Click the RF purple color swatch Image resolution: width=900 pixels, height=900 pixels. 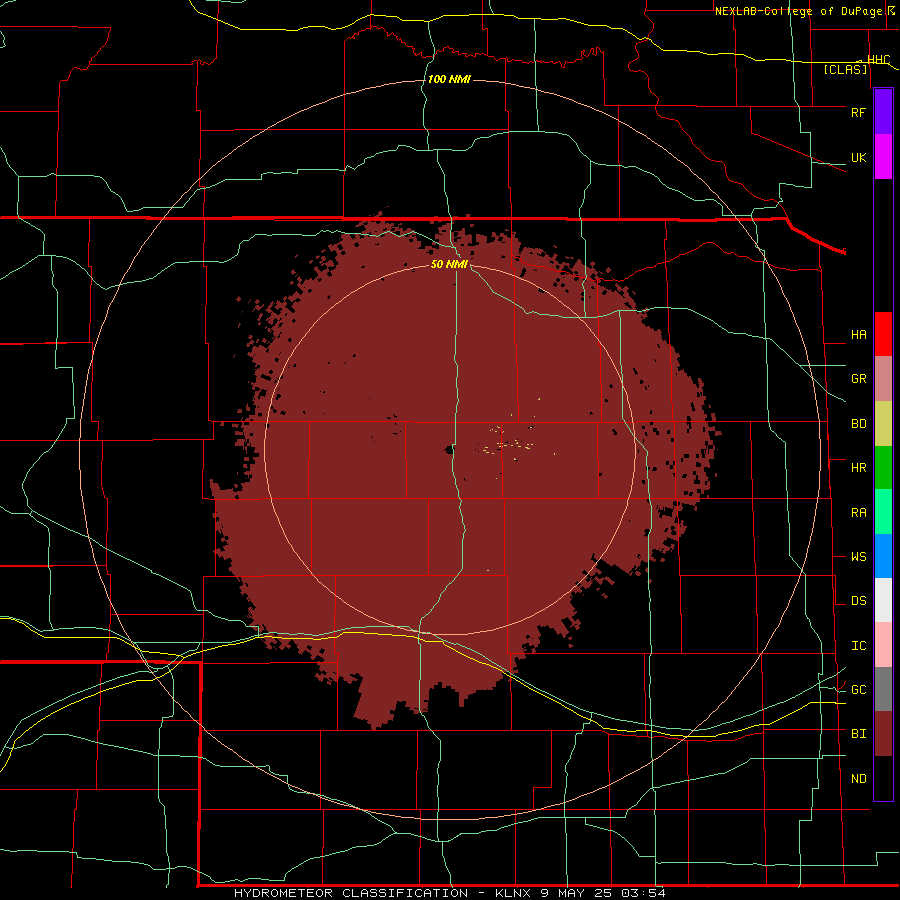point(883,112)
